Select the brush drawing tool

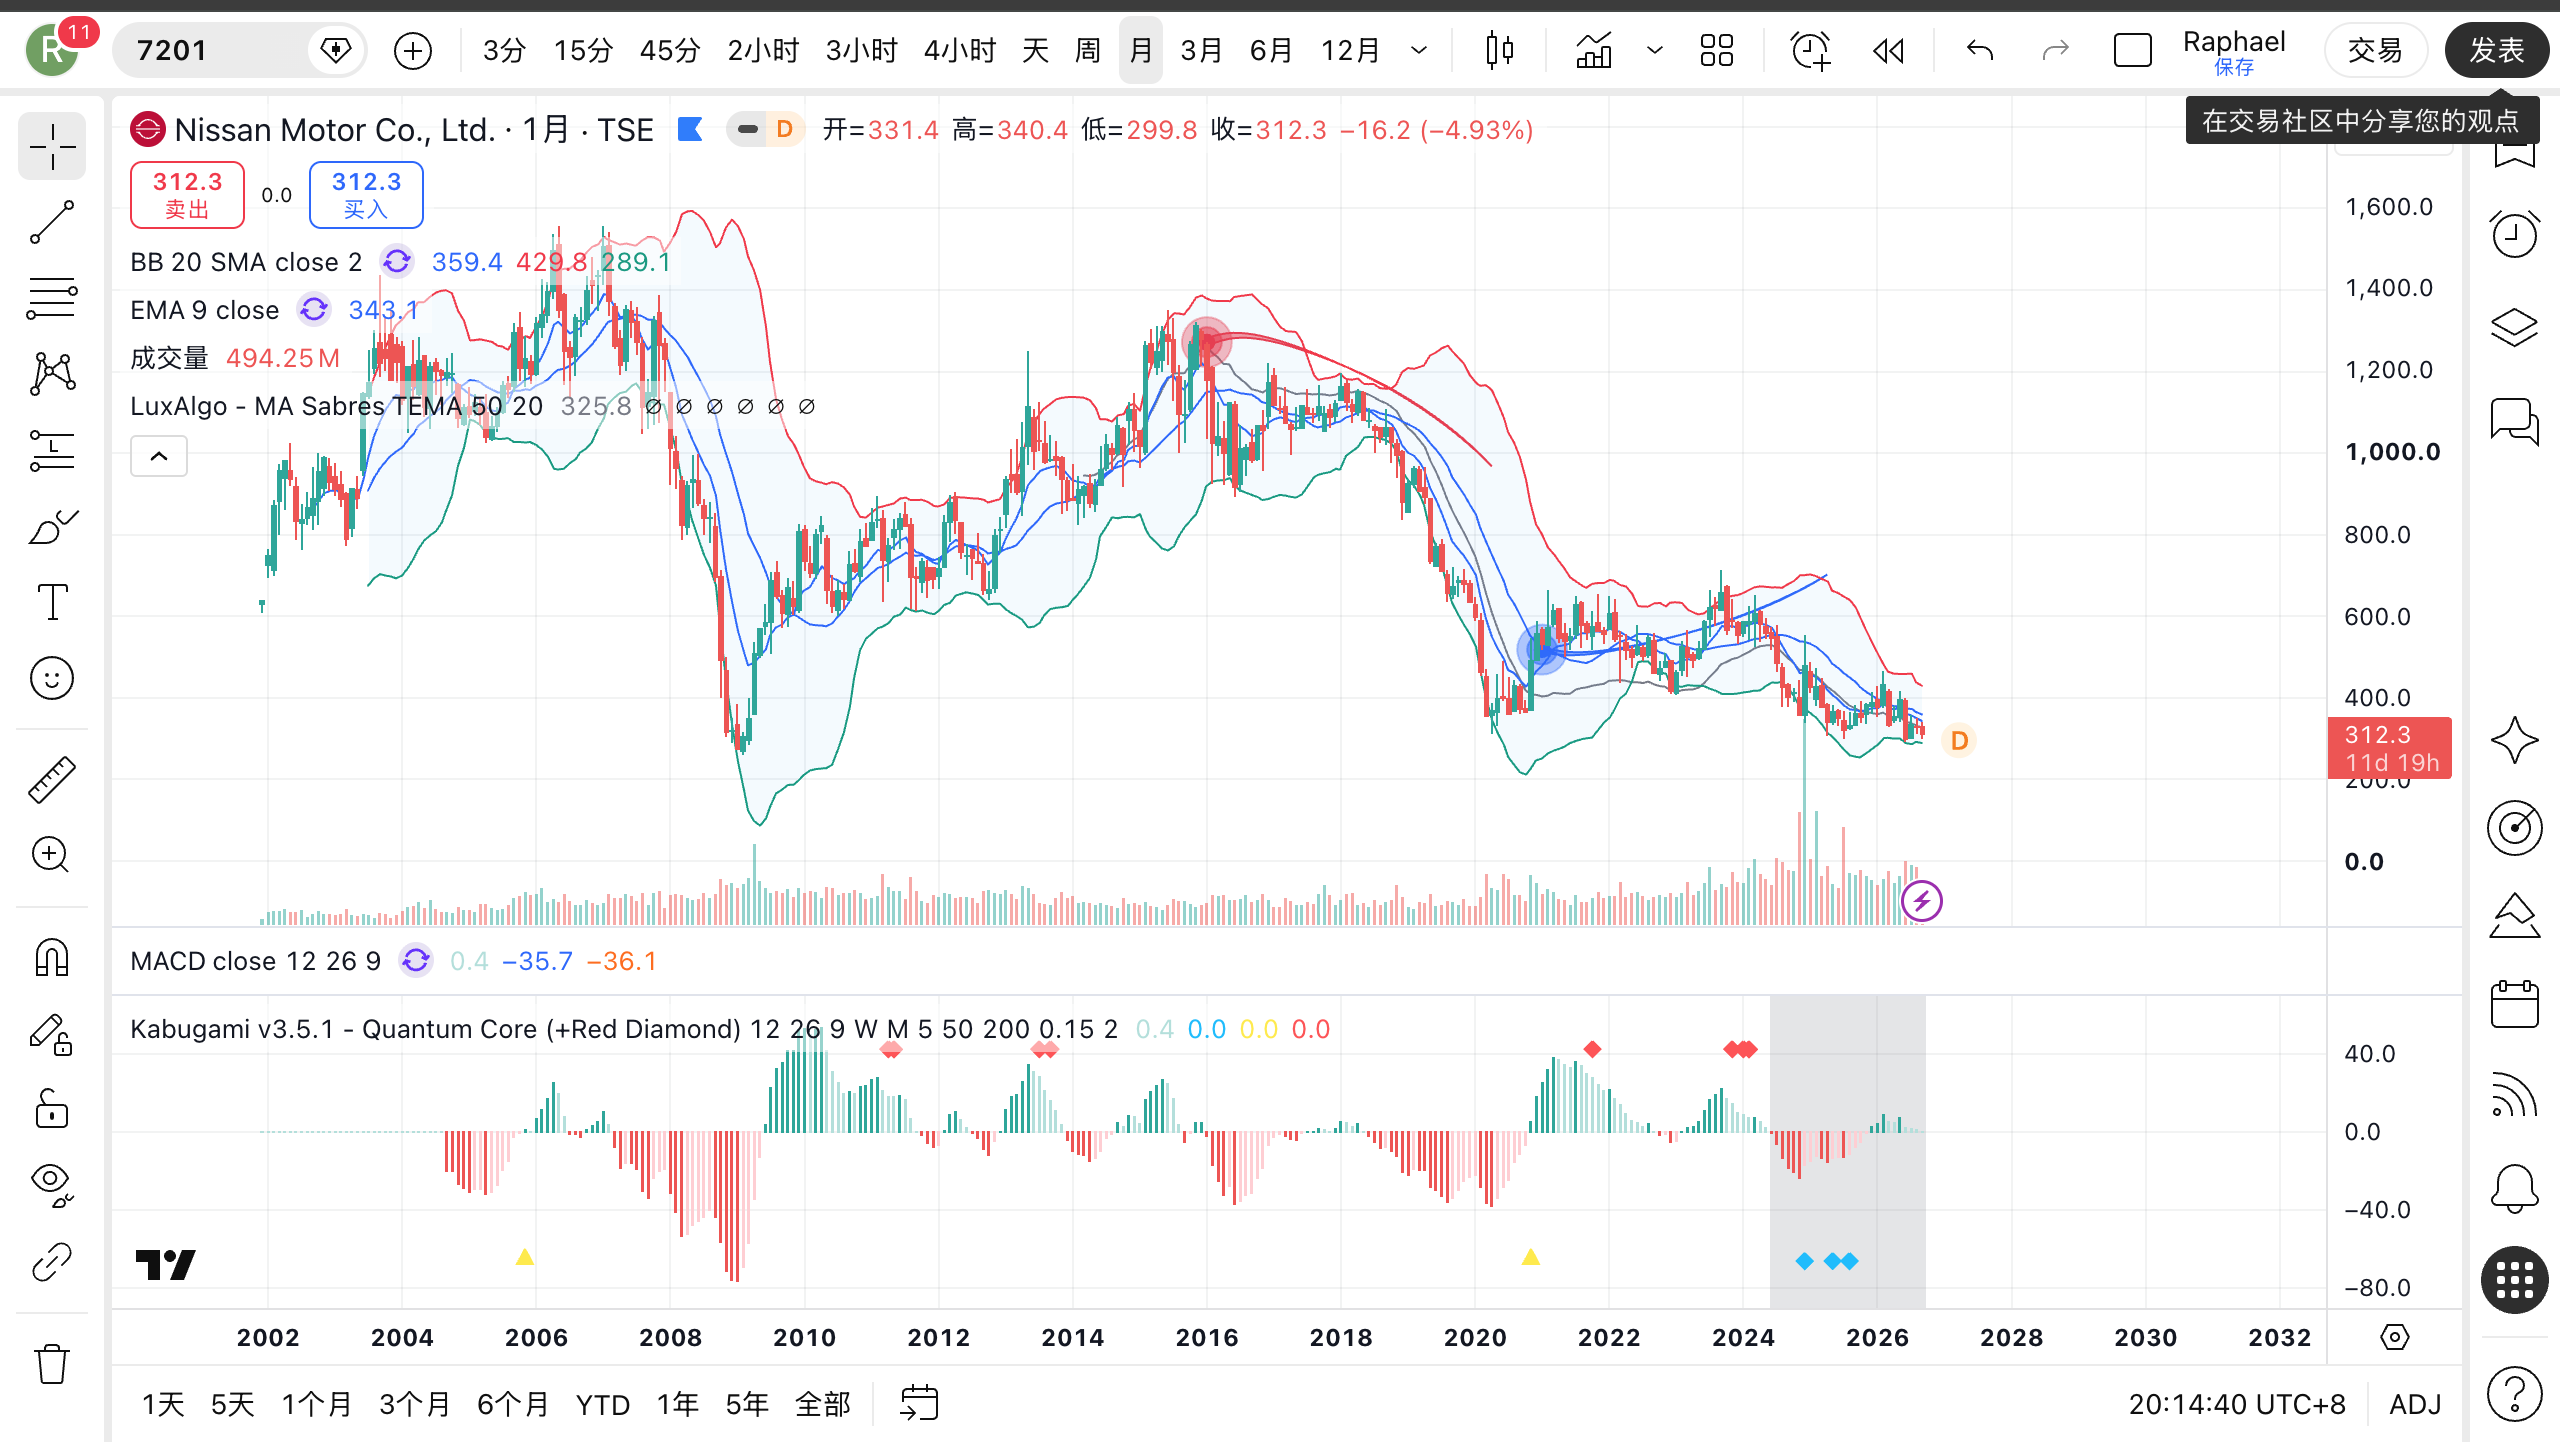tap(52, 526)
